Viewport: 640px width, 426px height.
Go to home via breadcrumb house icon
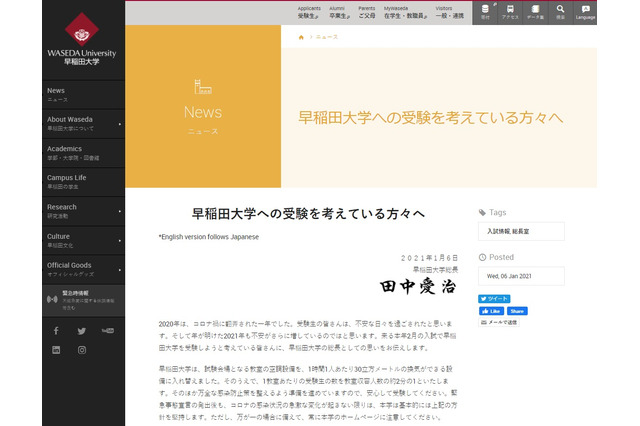click(301, 37)
